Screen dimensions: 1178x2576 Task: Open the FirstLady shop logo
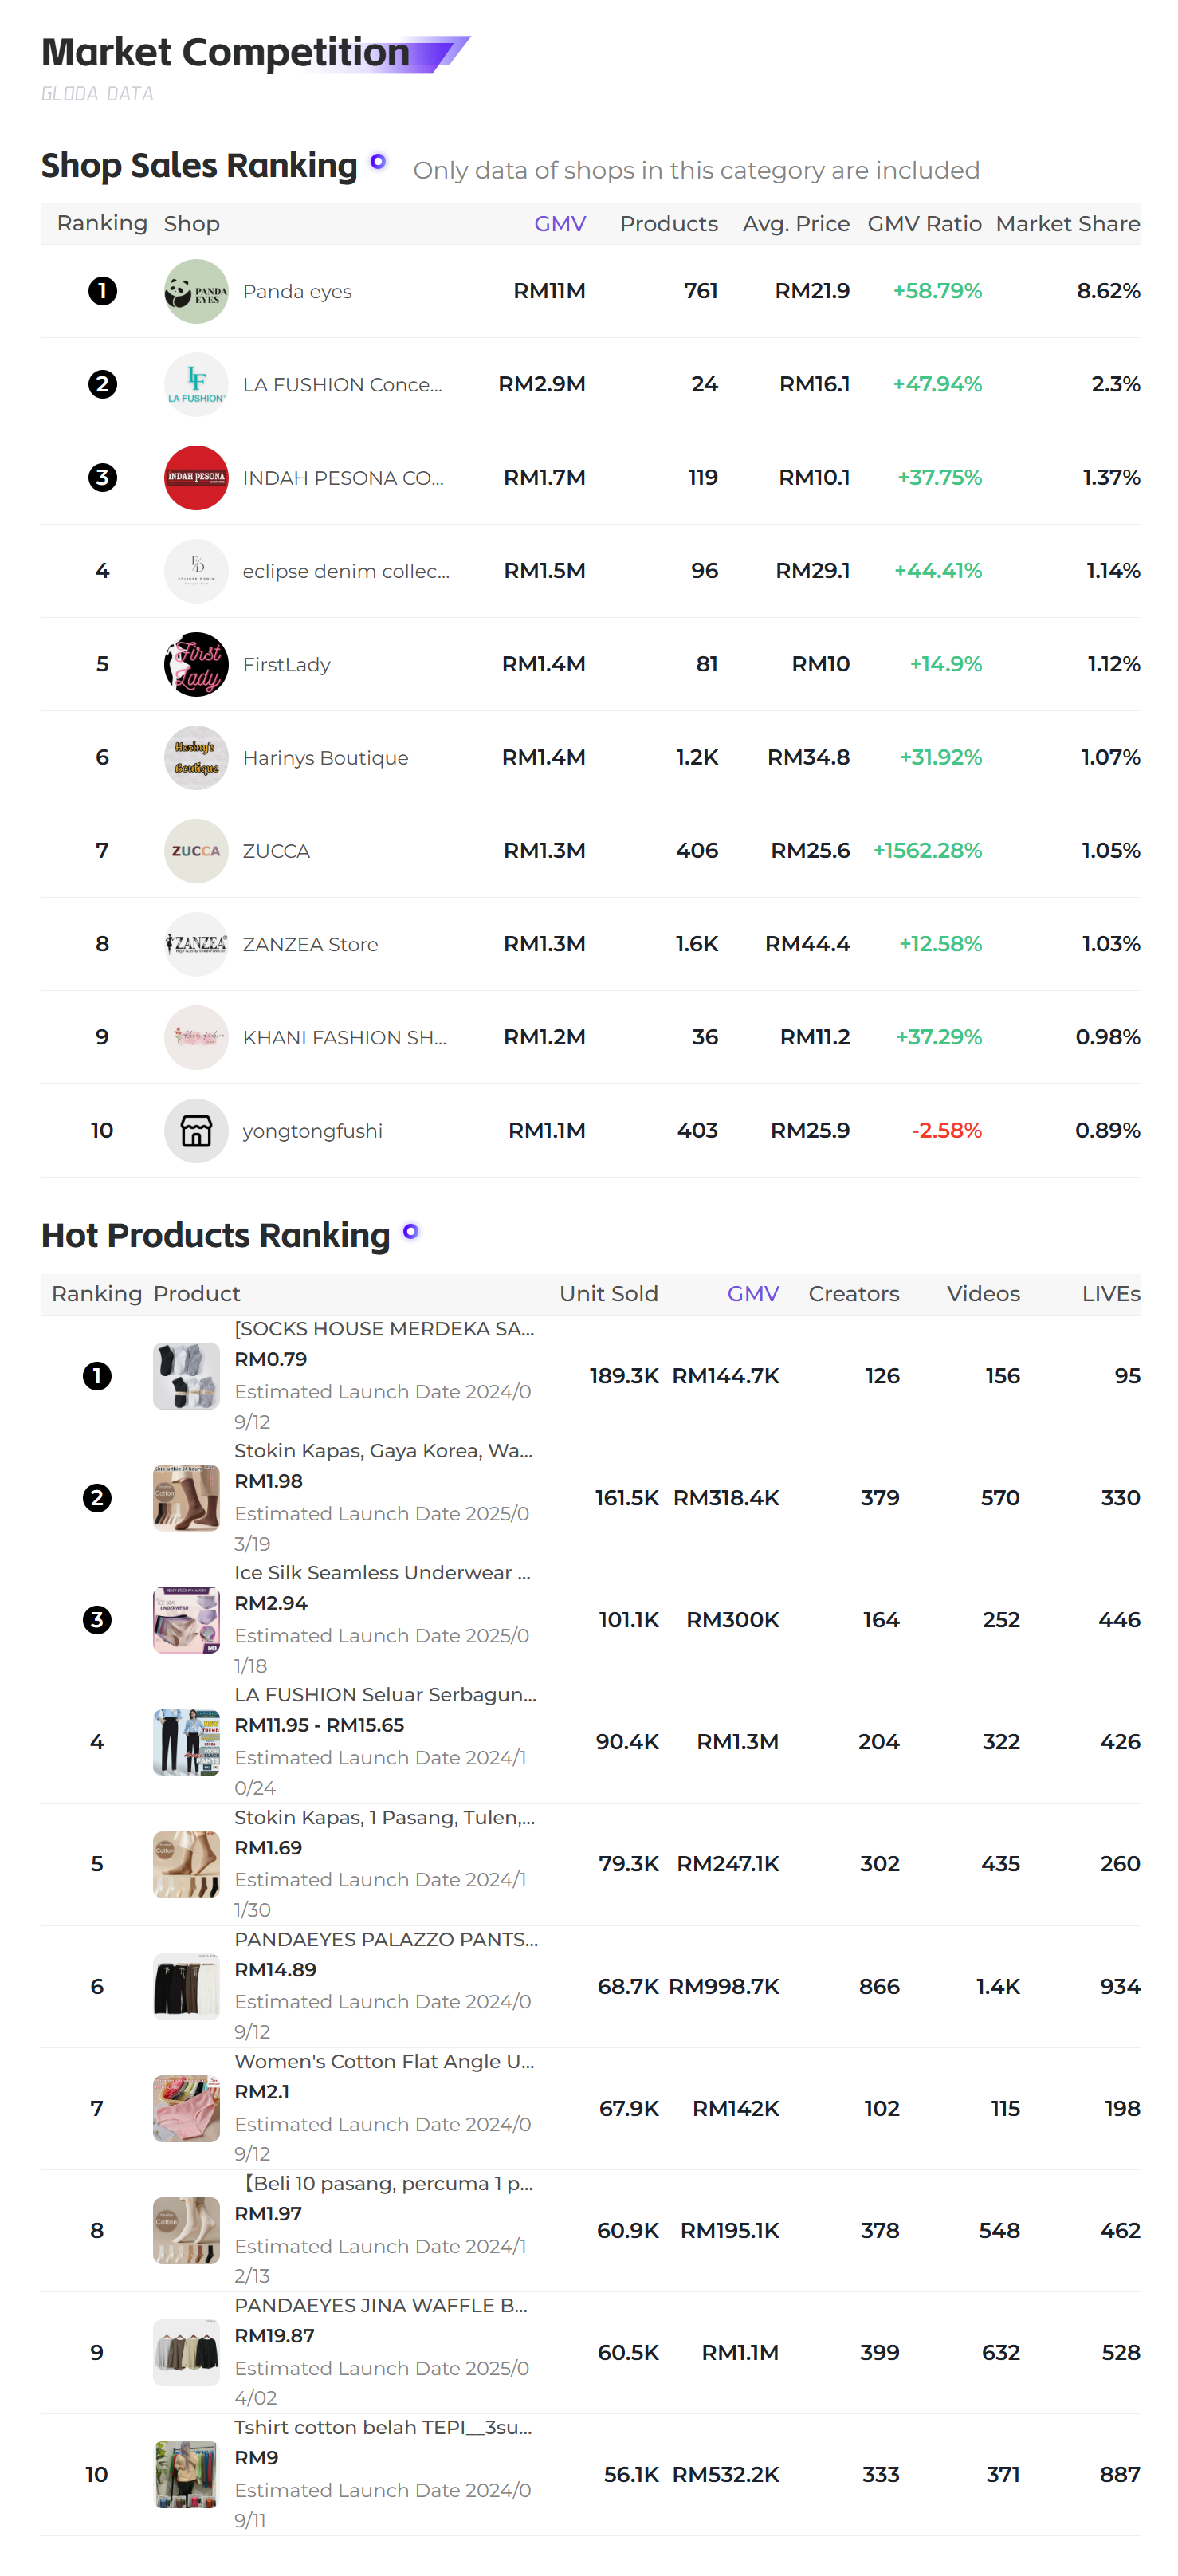pos(196,664)
